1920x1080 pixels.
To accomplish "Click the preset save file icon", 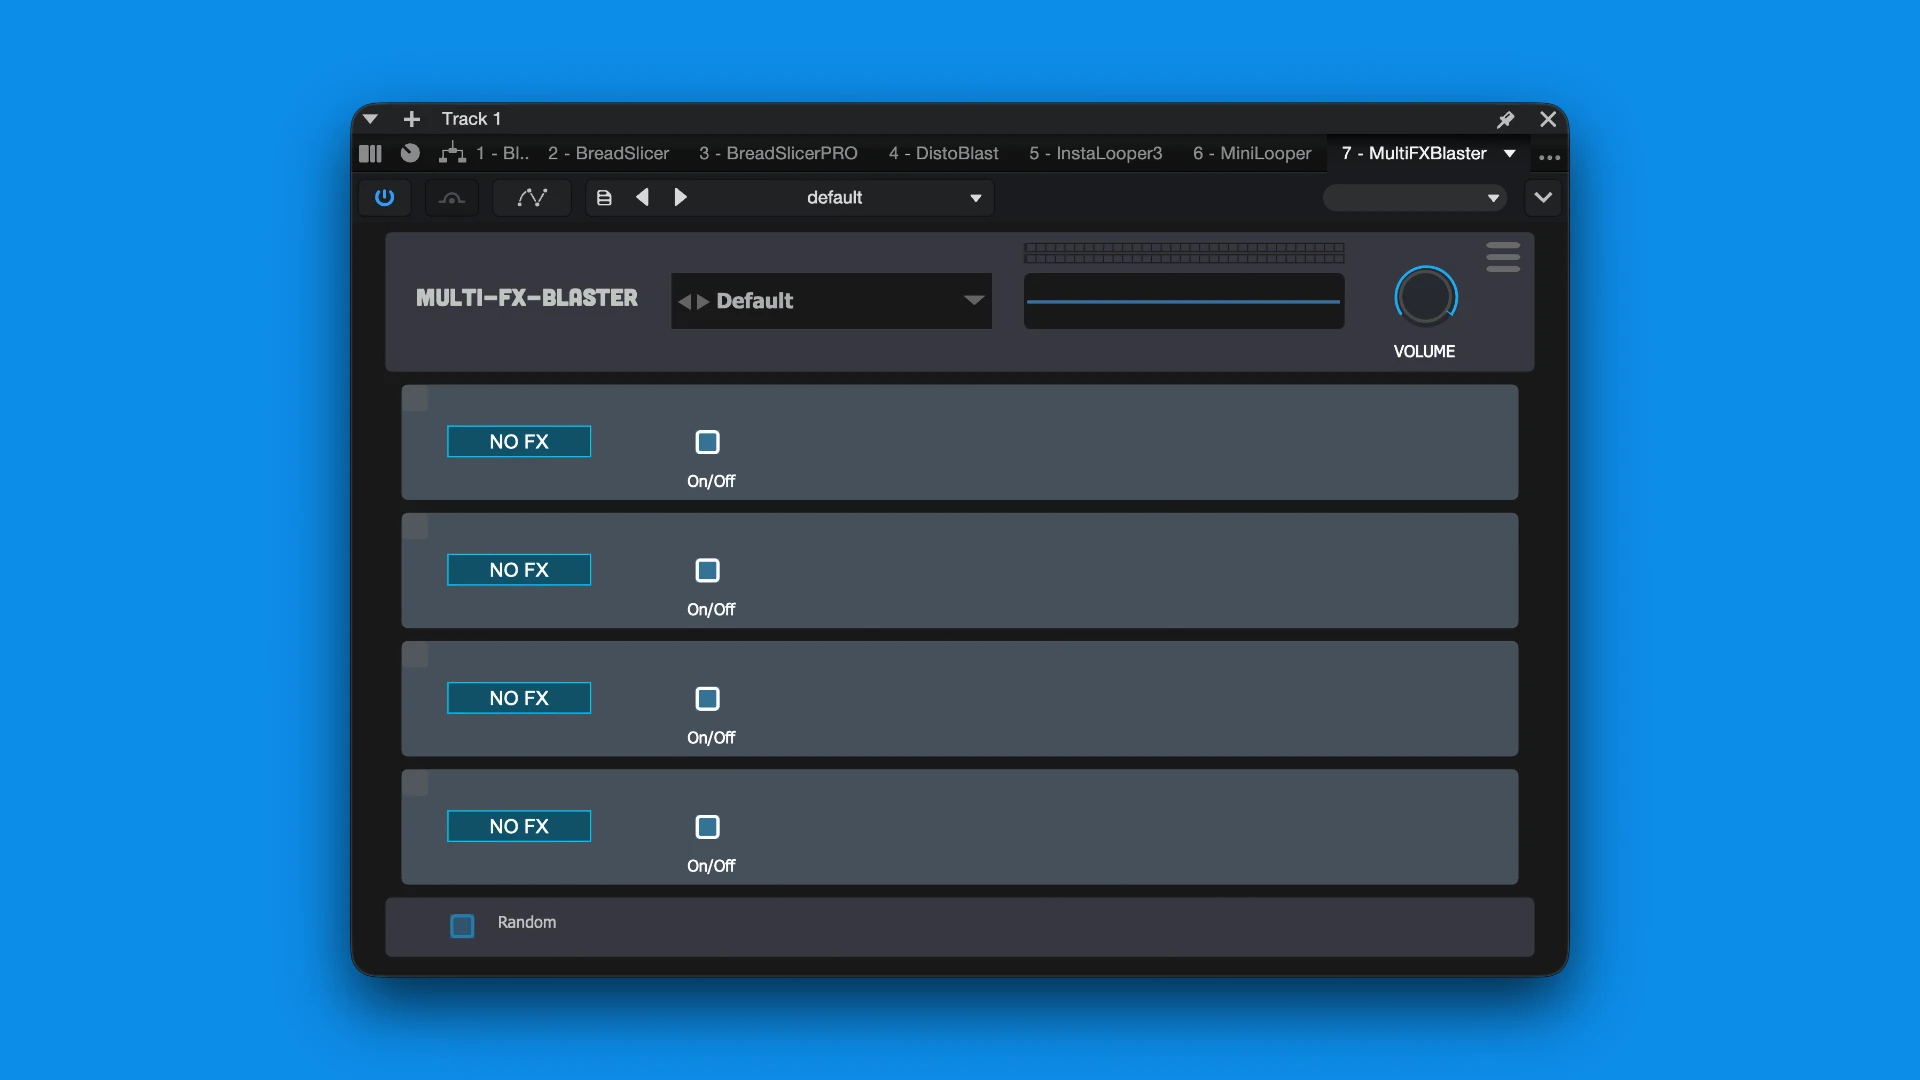I will pyautogui.click(x=604, y=198).
